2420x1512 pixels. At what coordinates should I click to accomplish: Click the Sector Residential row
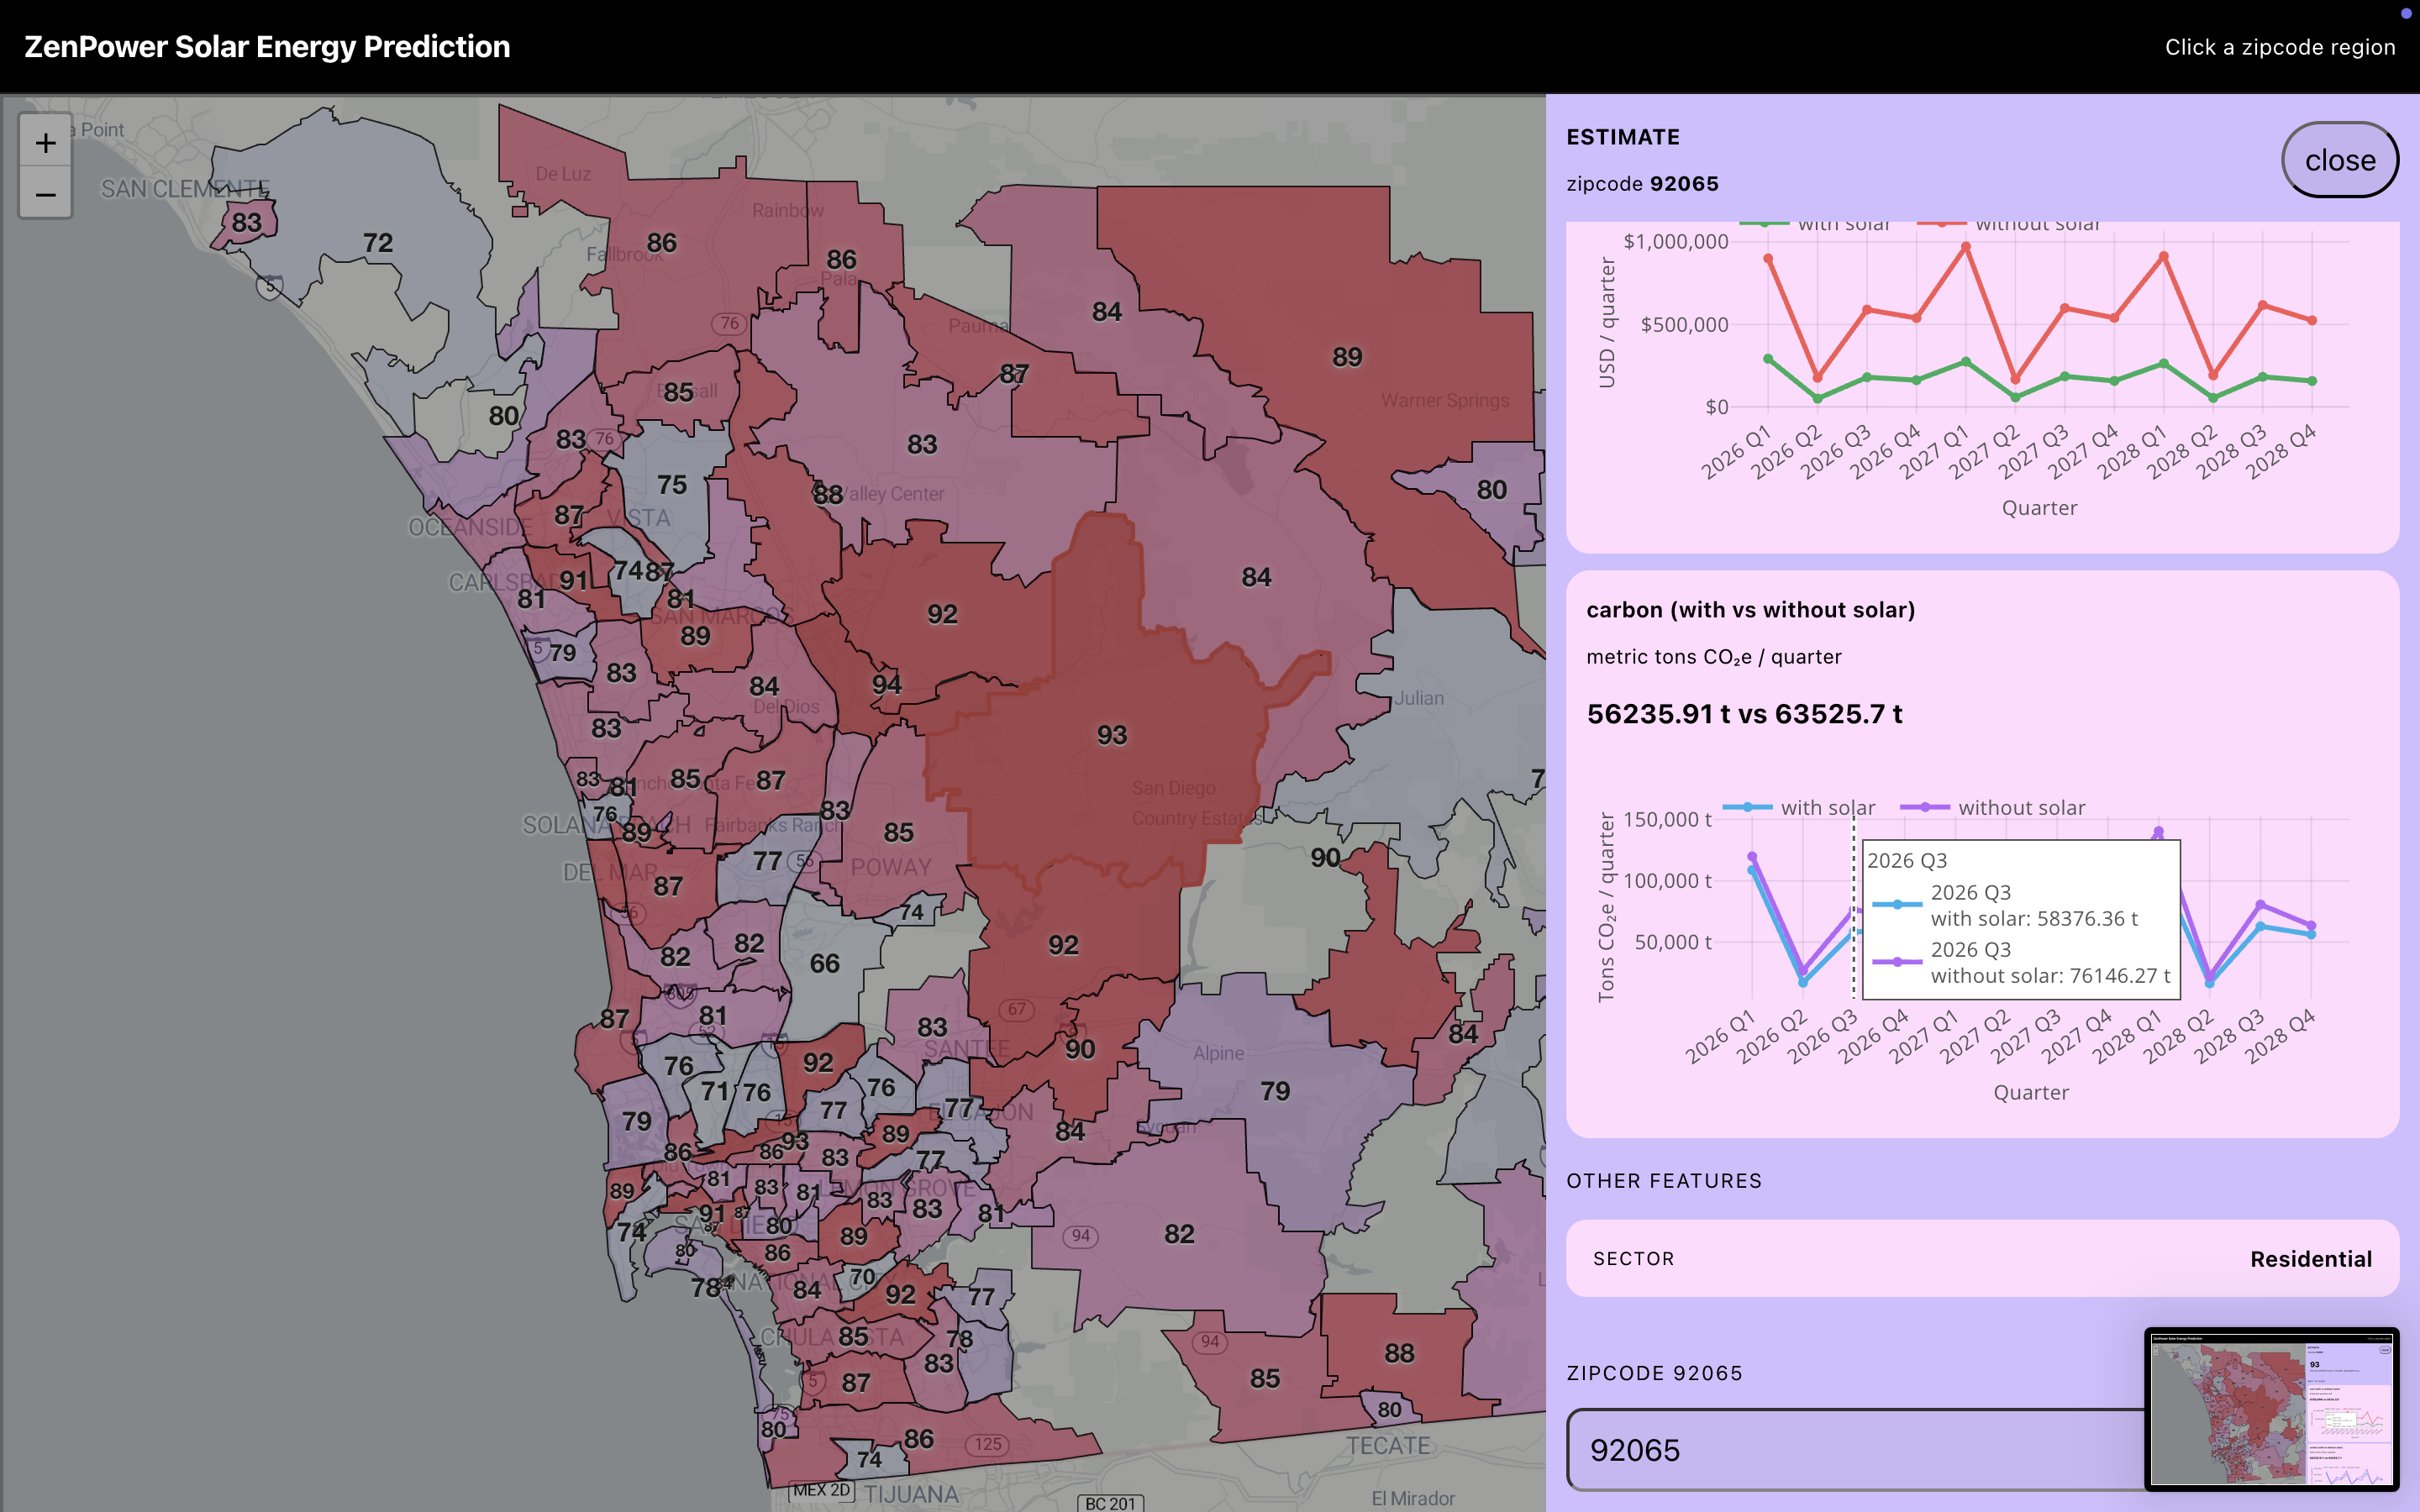tap(1981, 1258)
